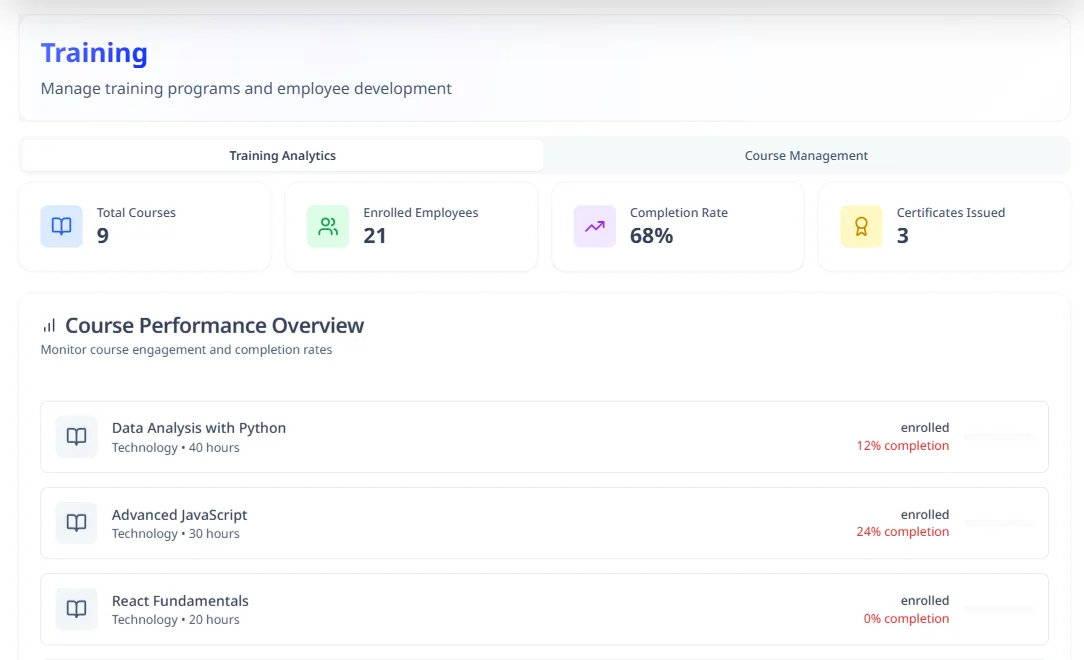Click the Course Performance Overview heading

214,326
